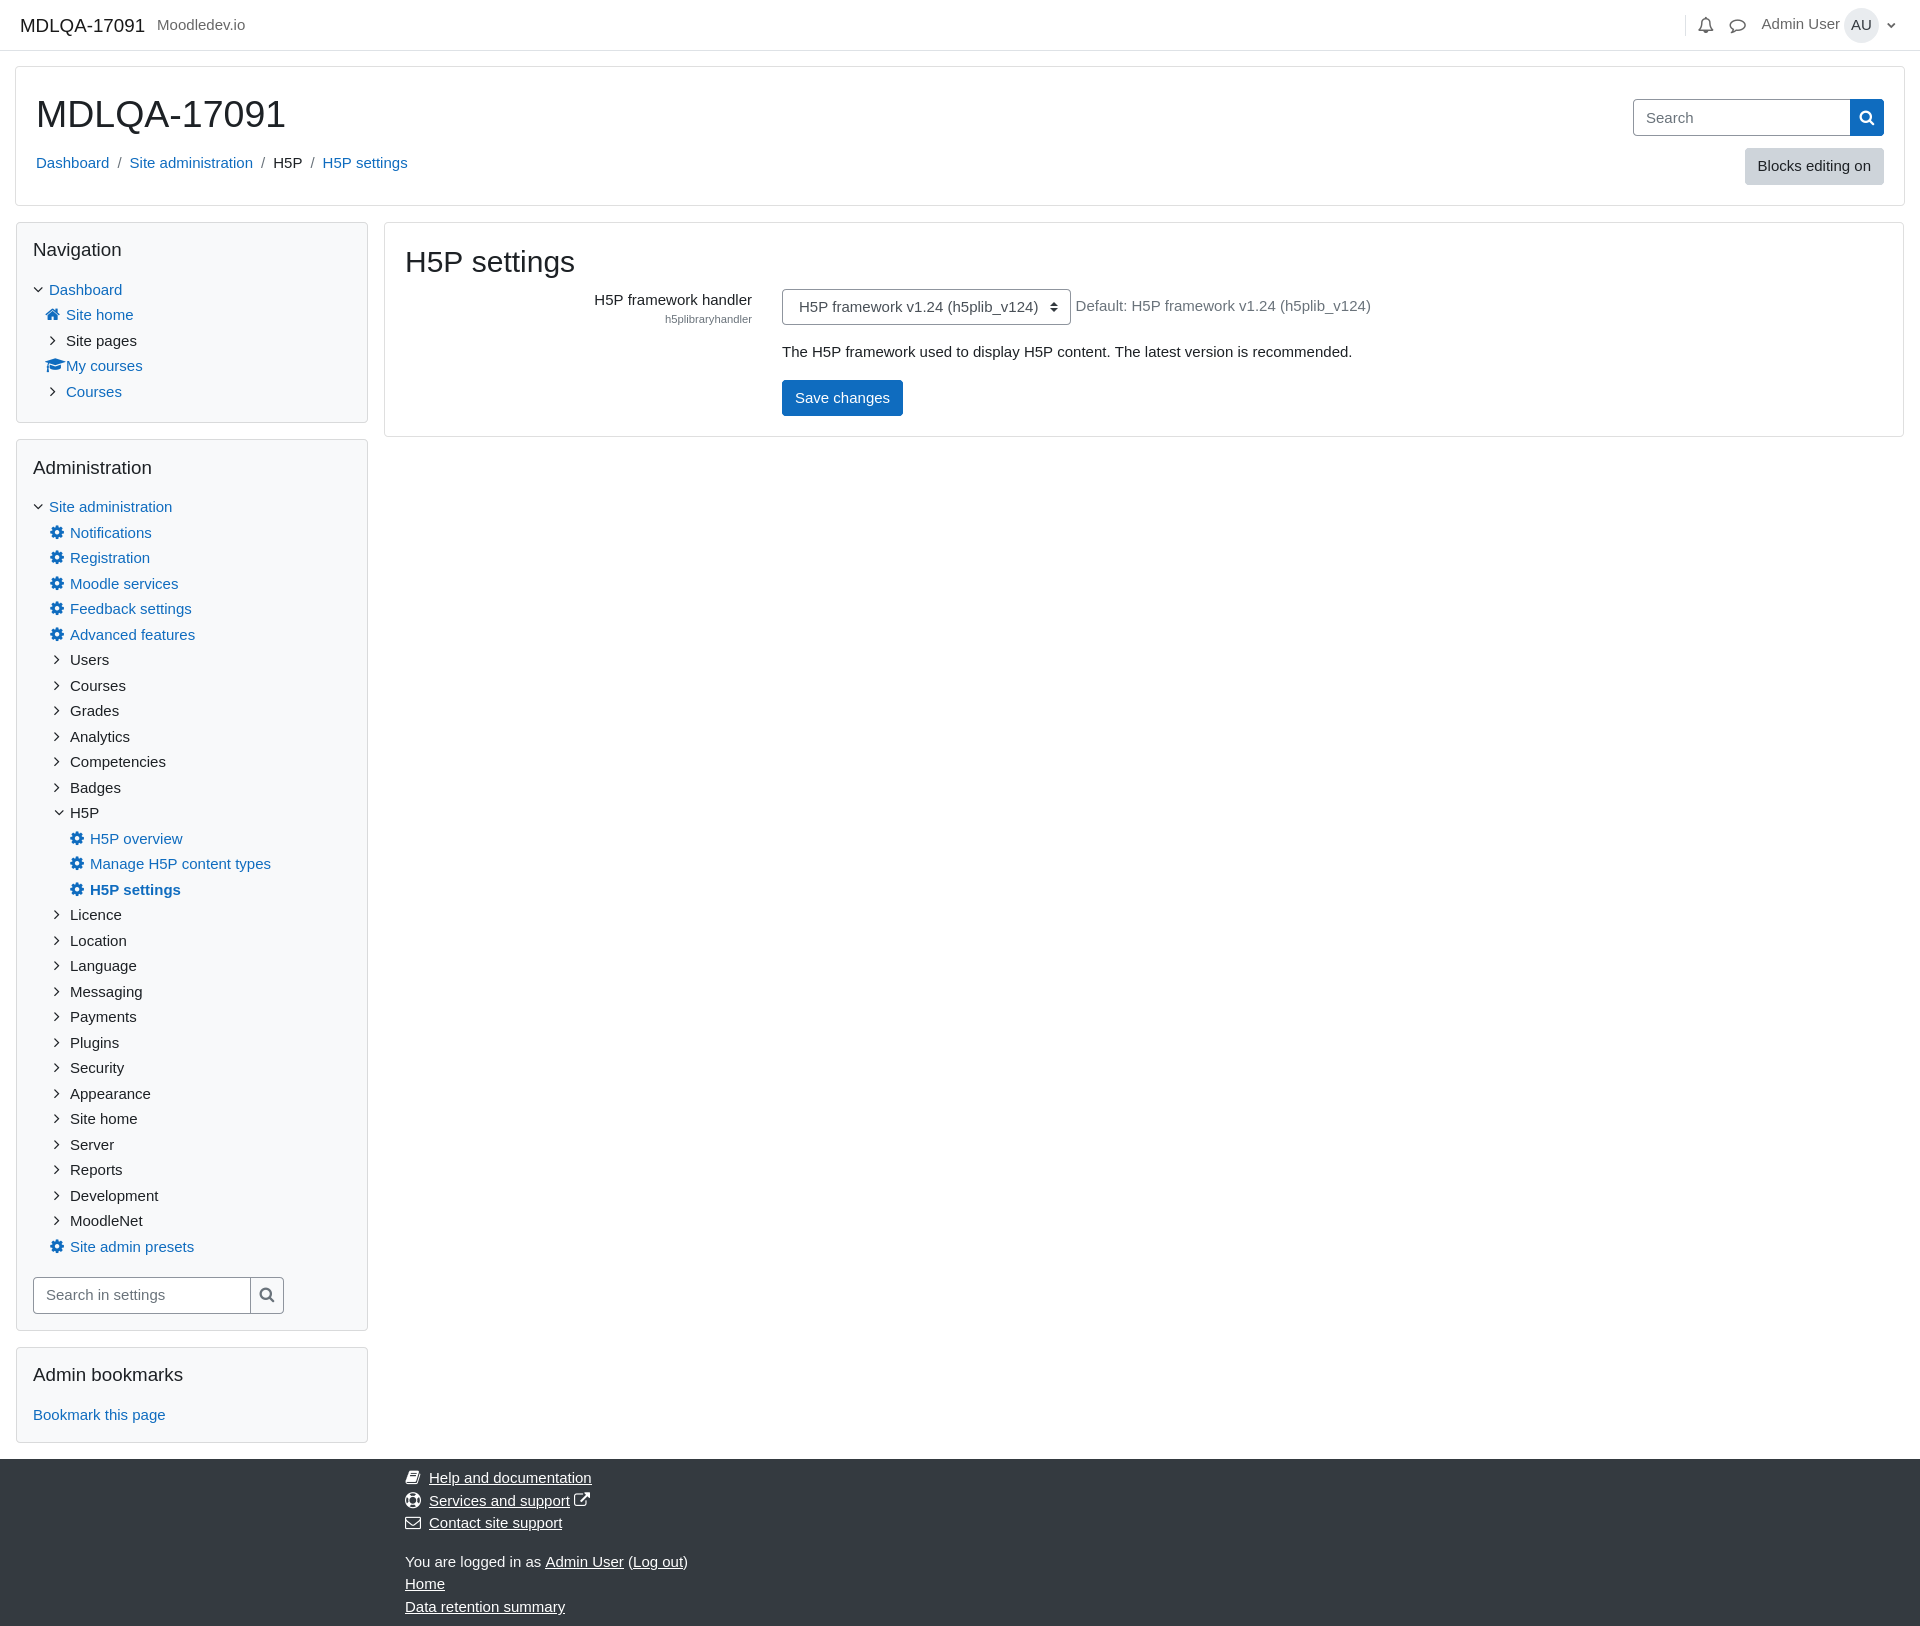Click the book icon beside Help and documentation
The image size is (1920, 1626).
(413, 1478)
